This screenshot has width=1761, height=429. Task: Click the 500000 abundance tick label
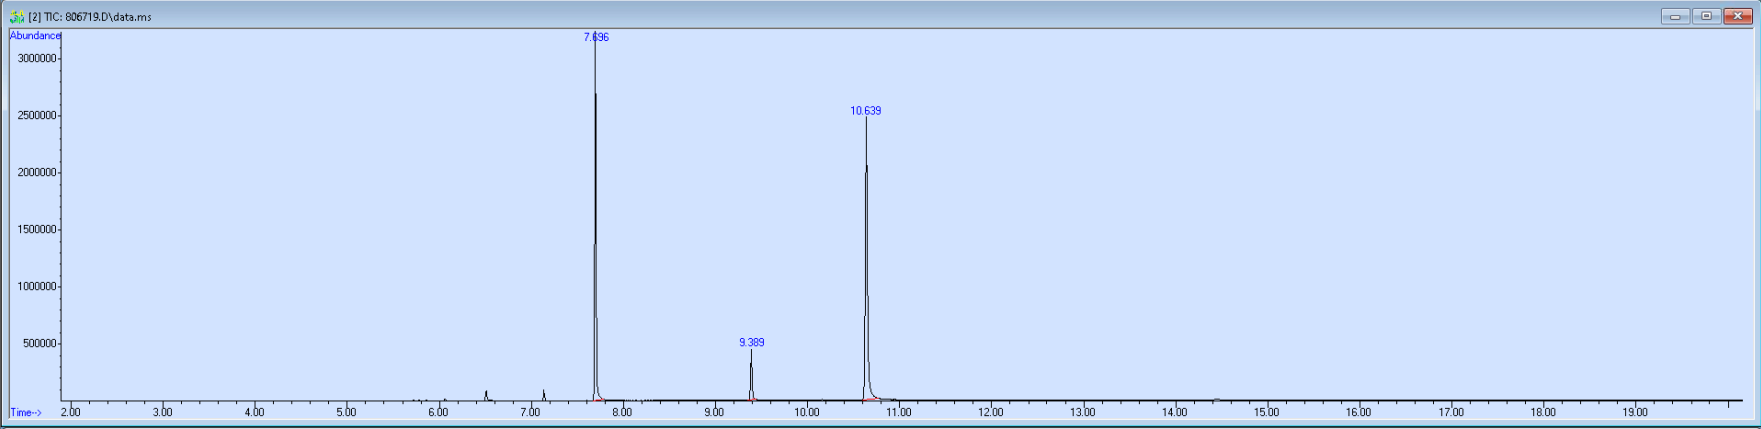40,343
